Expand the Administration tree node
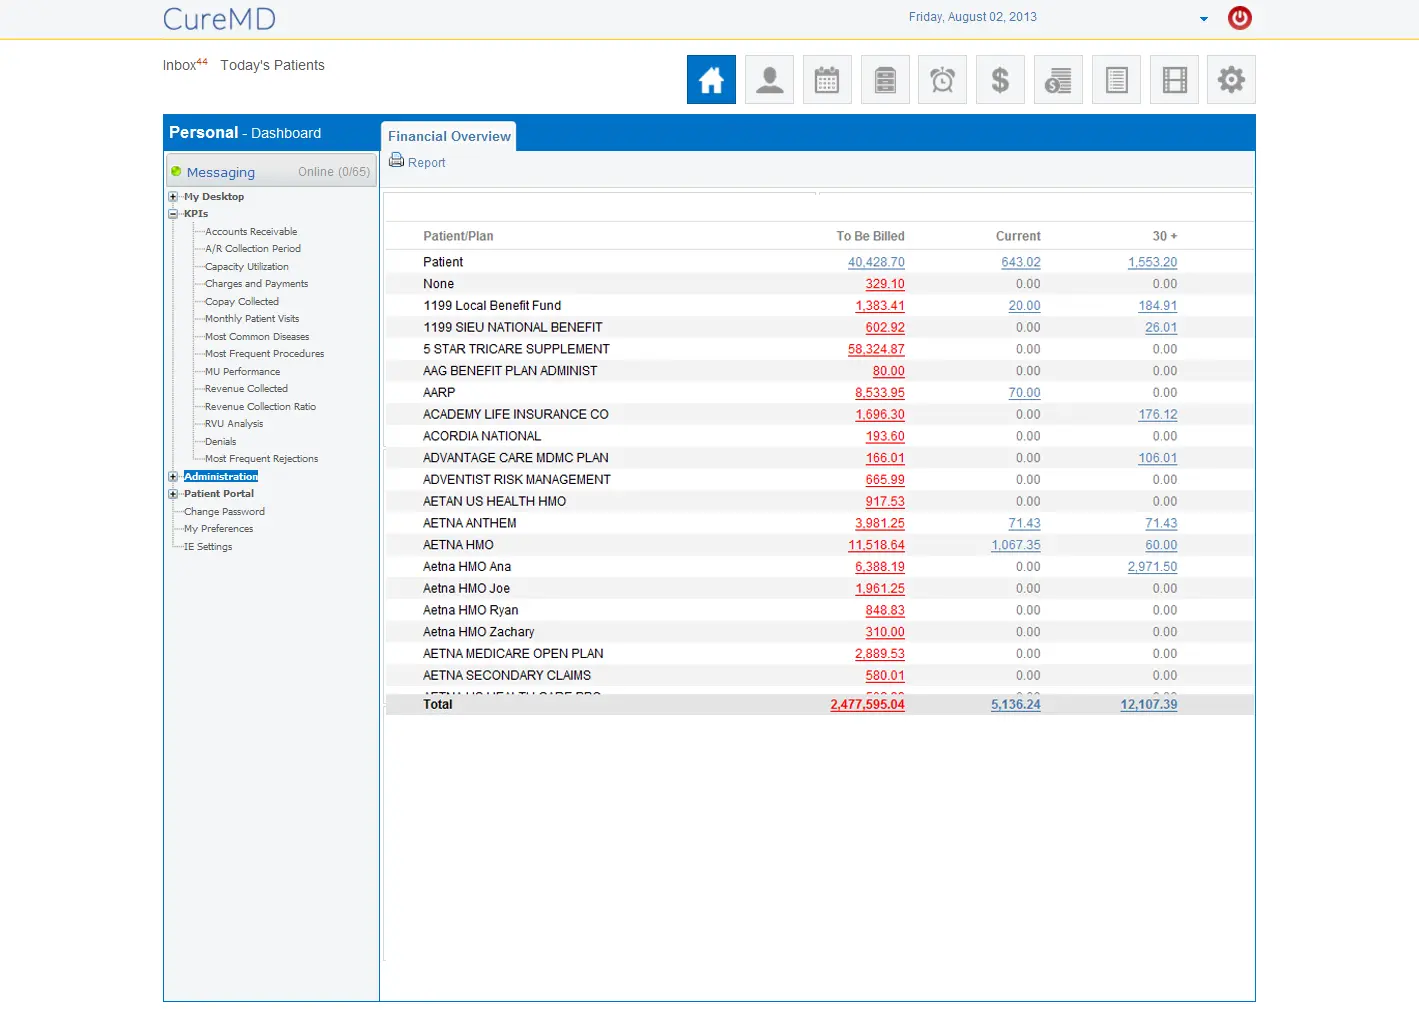The width and height of the screenshot is (1419, 1023). tap(173, 477)
